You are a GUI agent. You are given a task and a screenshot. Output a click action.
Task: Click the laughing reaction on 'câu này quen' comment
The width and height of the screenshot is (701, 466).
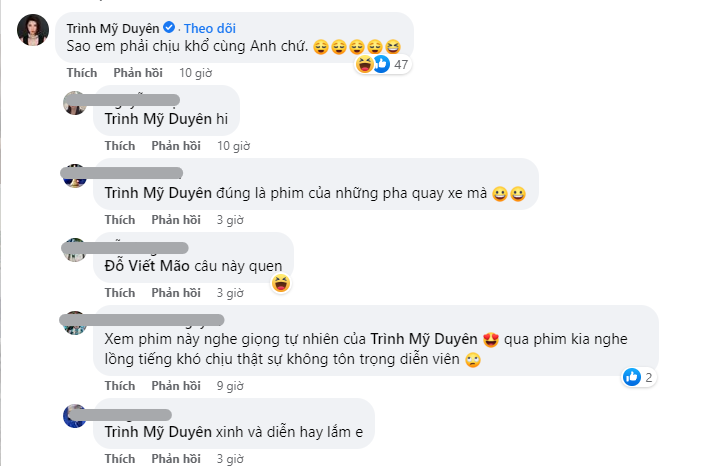pyautogui.click(x=281, y=284)
